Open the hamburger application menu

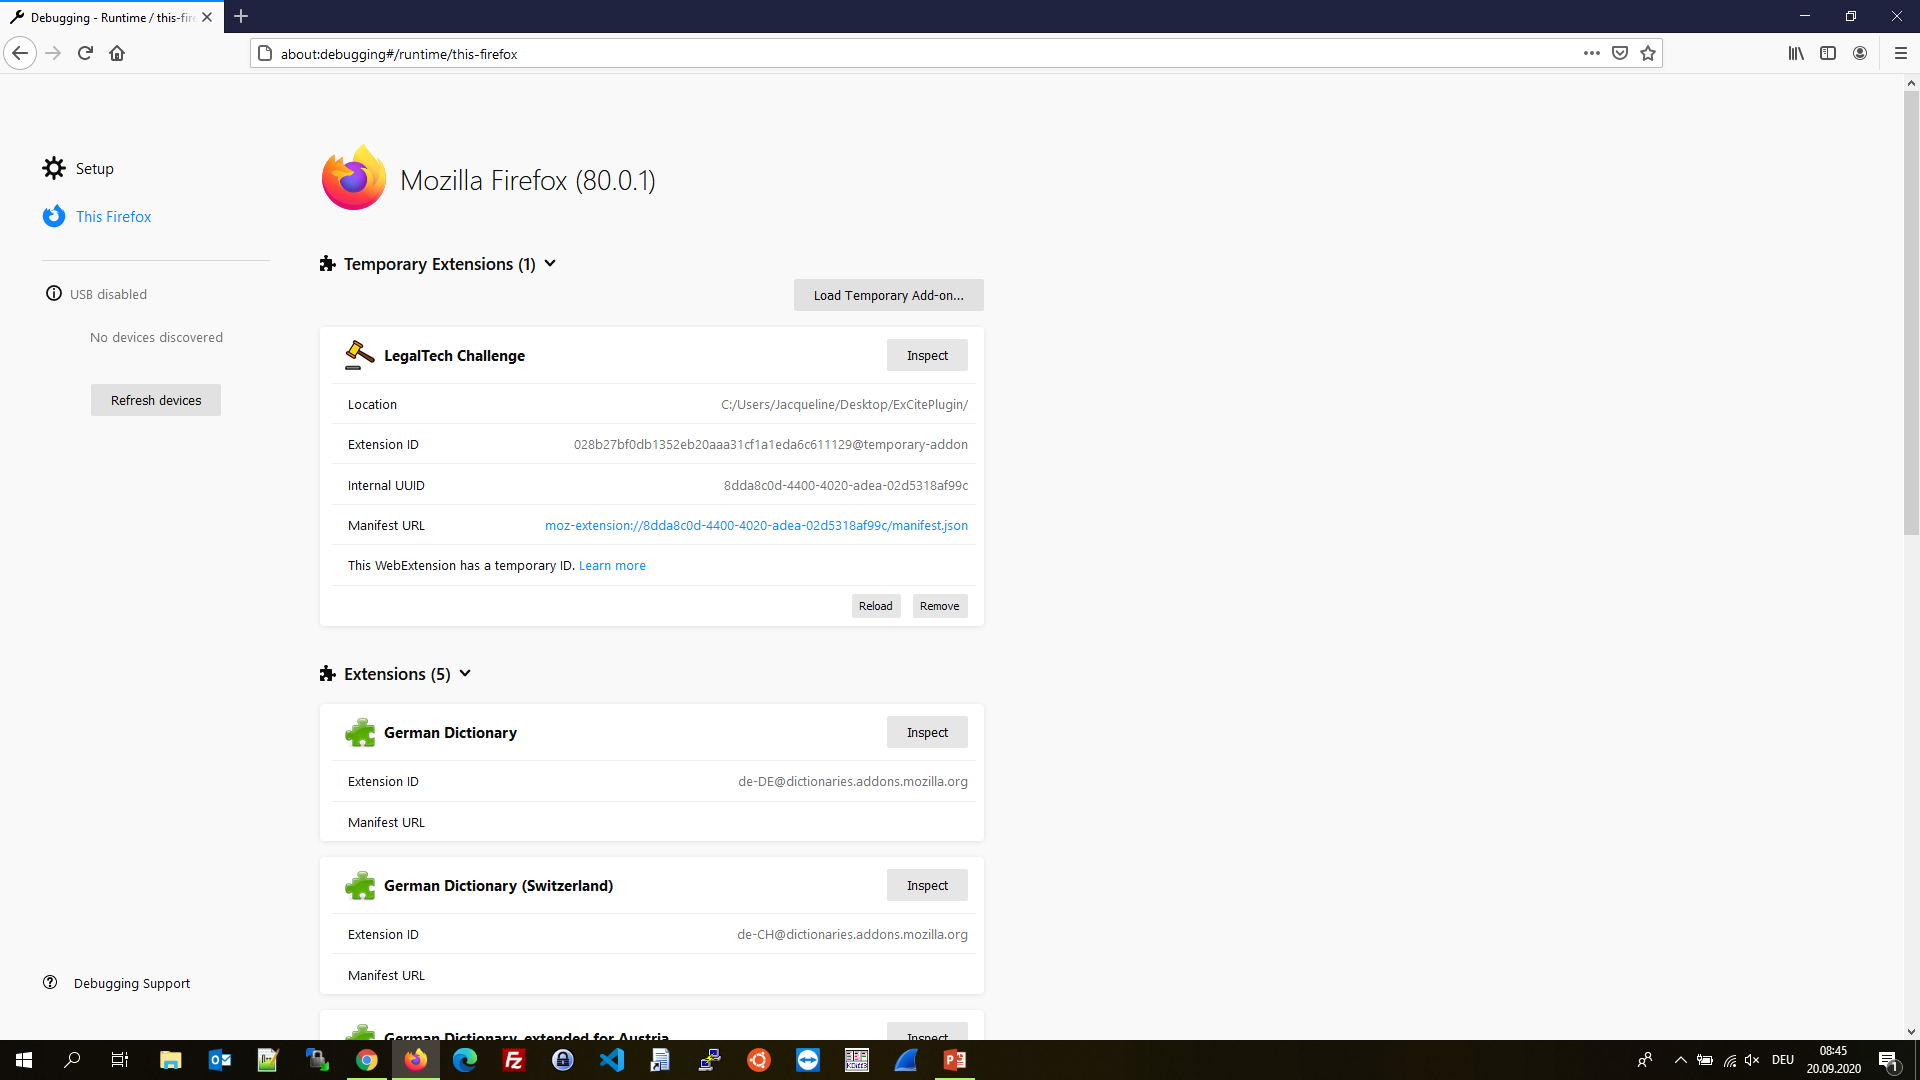1901,54
